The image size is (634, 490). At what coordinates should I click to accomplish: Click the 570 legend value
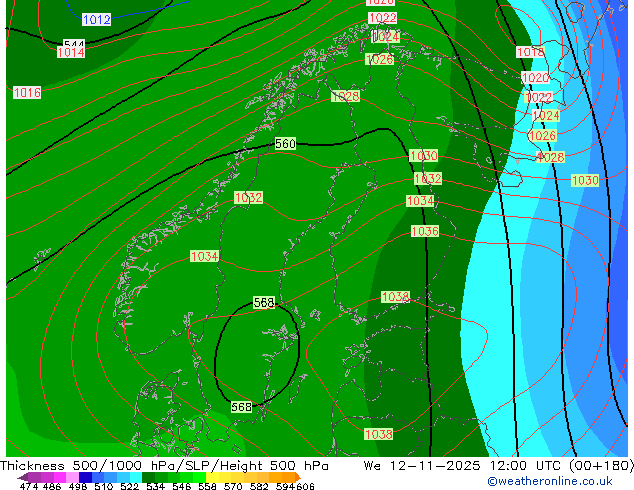tap(233, 486)
